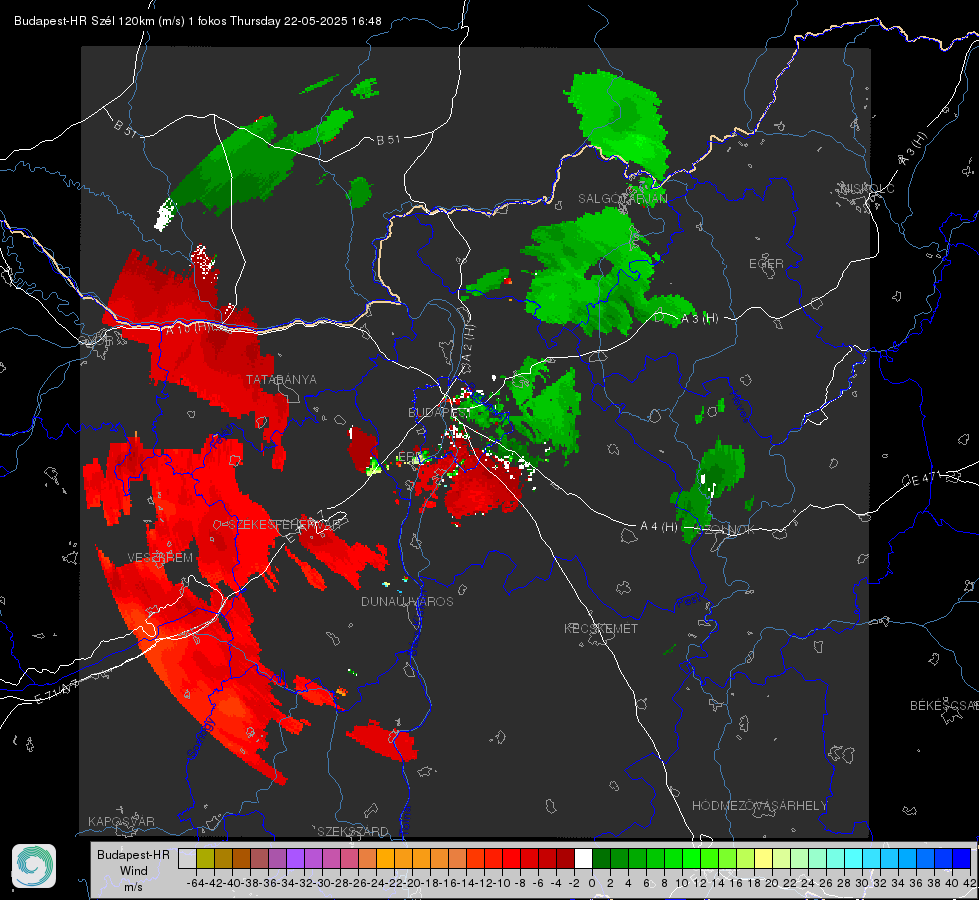Click the KAPOSVÁR city label
Screen dimensions: 979x900
[x=121, y=821]
